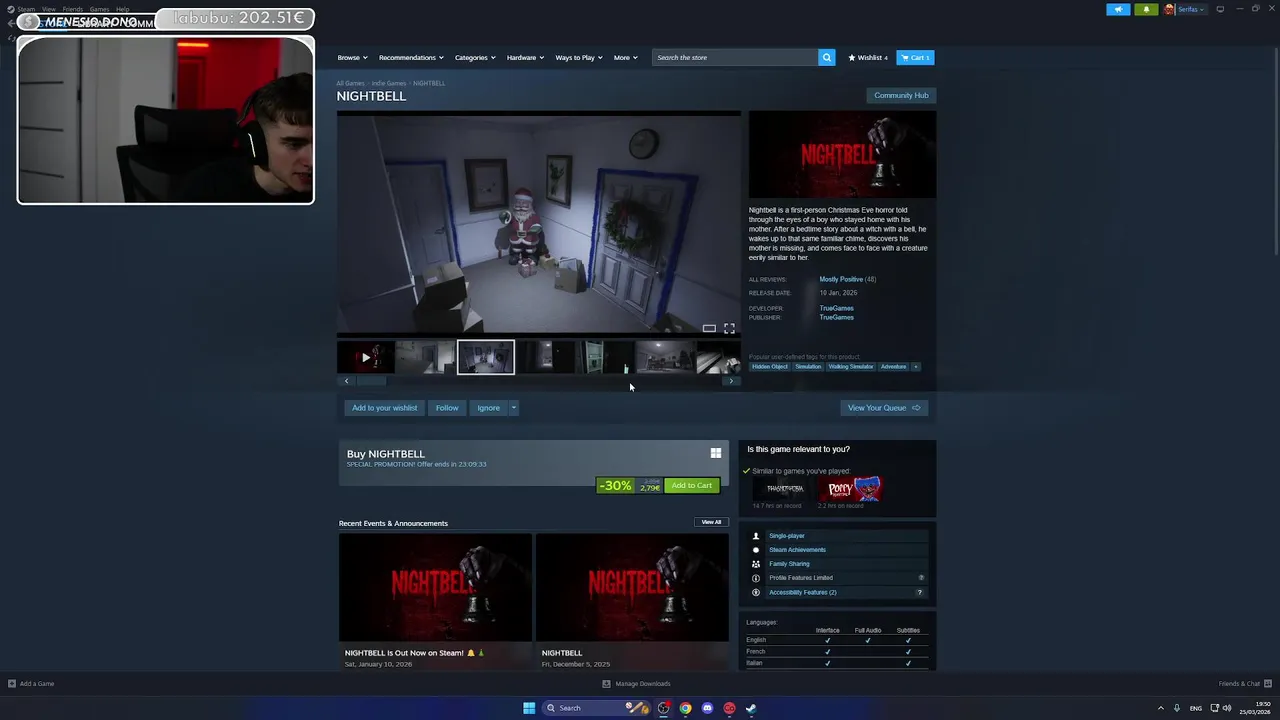Expand the Ways to Play menu
Screen dimensions: 1280x720
pos(579,57)
